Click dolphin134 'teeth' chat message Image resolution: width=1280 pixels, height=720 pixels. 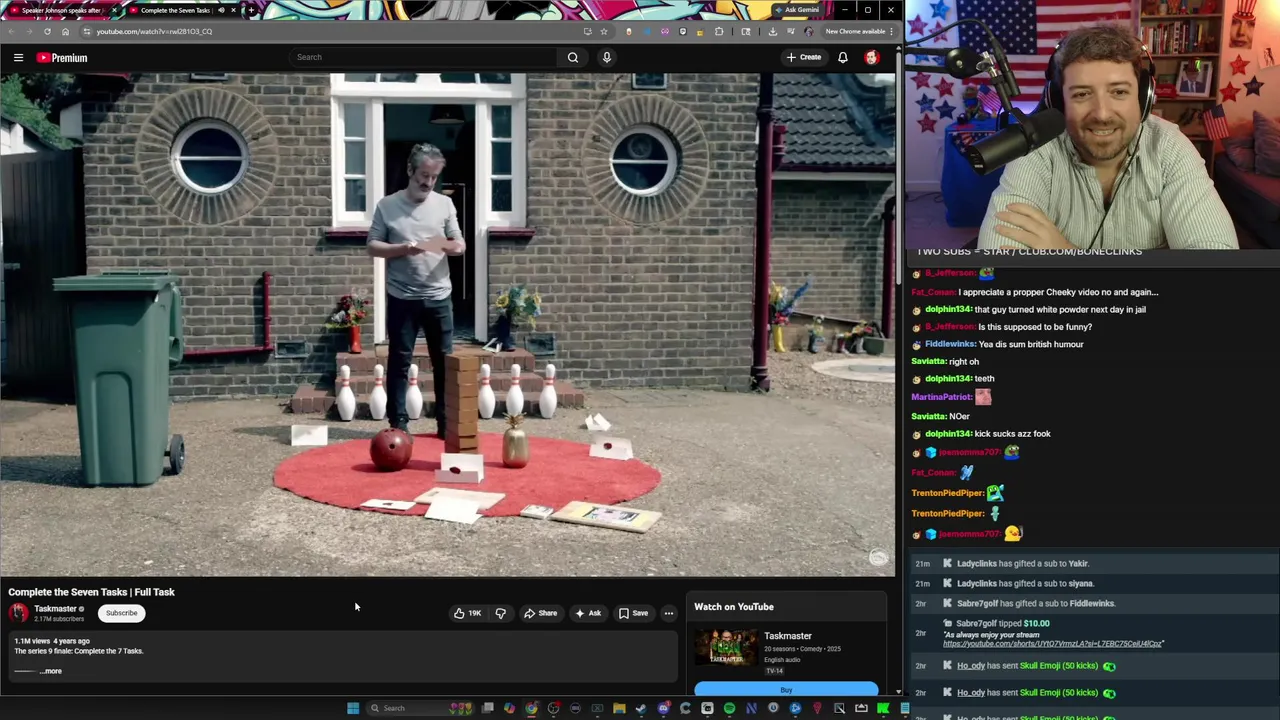coord(960,378)
